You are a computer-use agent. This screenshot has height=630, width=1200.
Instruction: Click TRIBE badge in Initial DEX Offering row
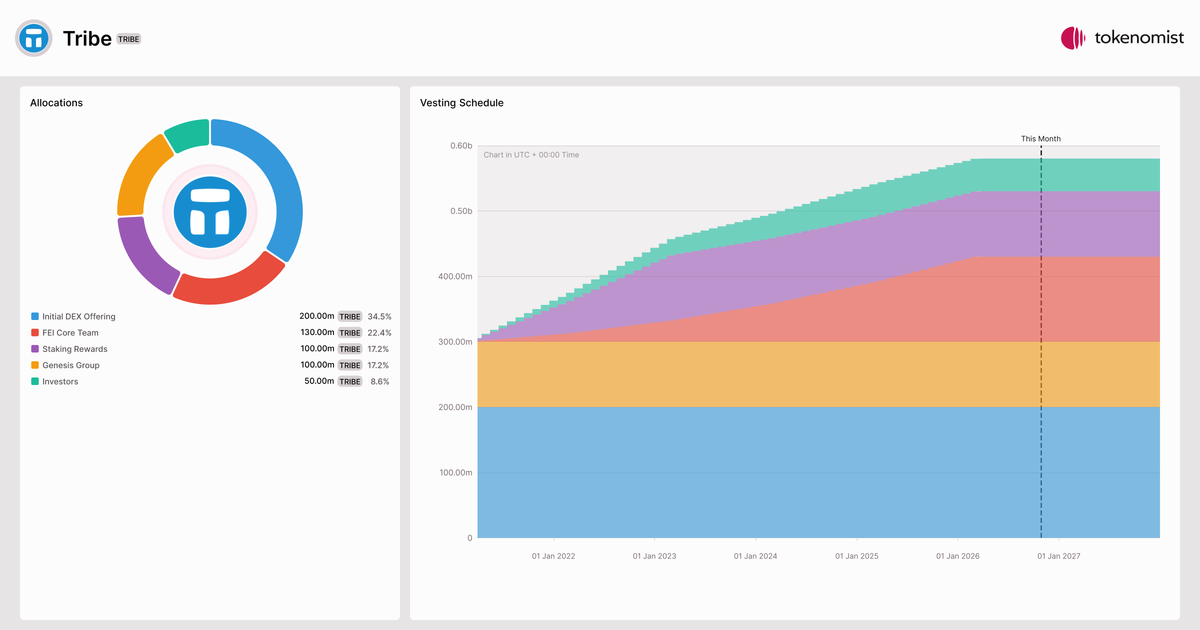[x=349, y=317]
